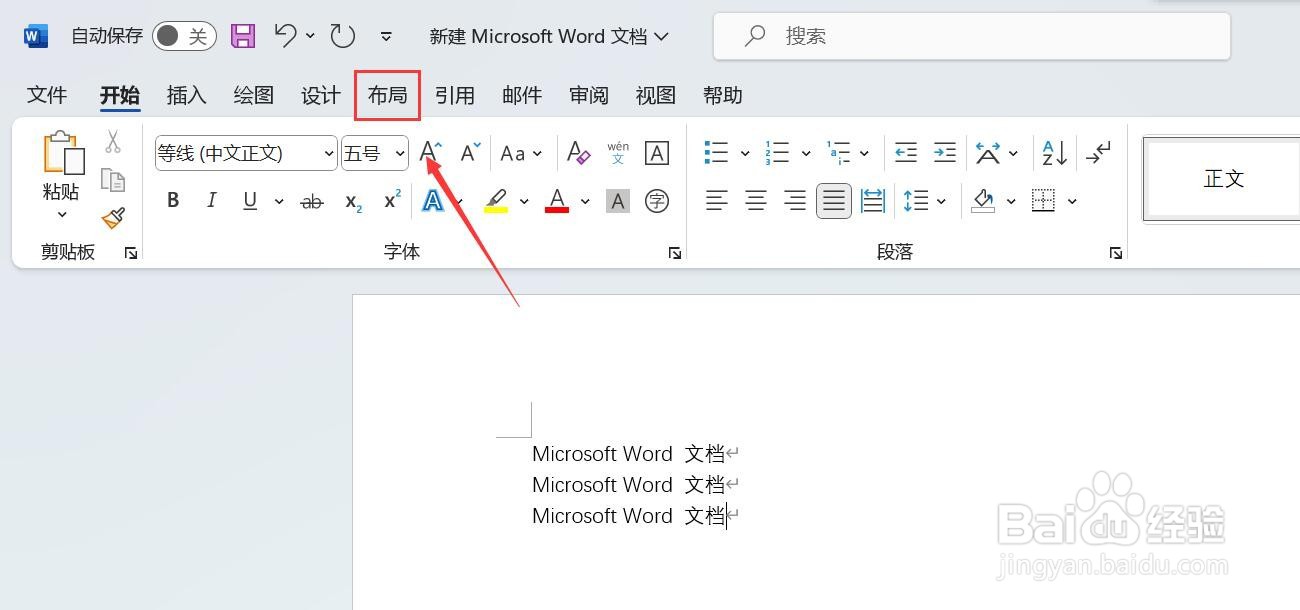Screen dimensions: 1300x610
Task: Switch to the 布局 ribbon tab
Action: pos(387,95)
